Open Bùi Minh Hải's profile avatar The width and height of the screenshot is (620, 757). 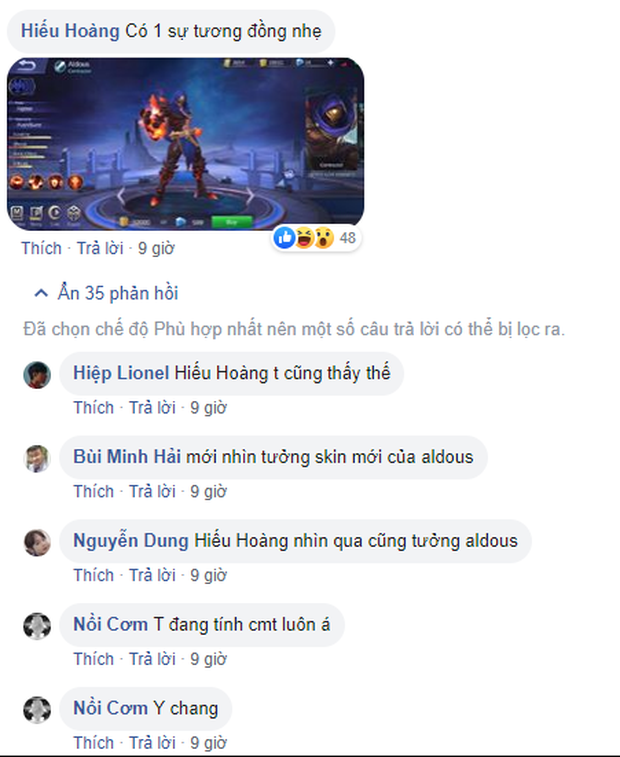pos(37,458)
